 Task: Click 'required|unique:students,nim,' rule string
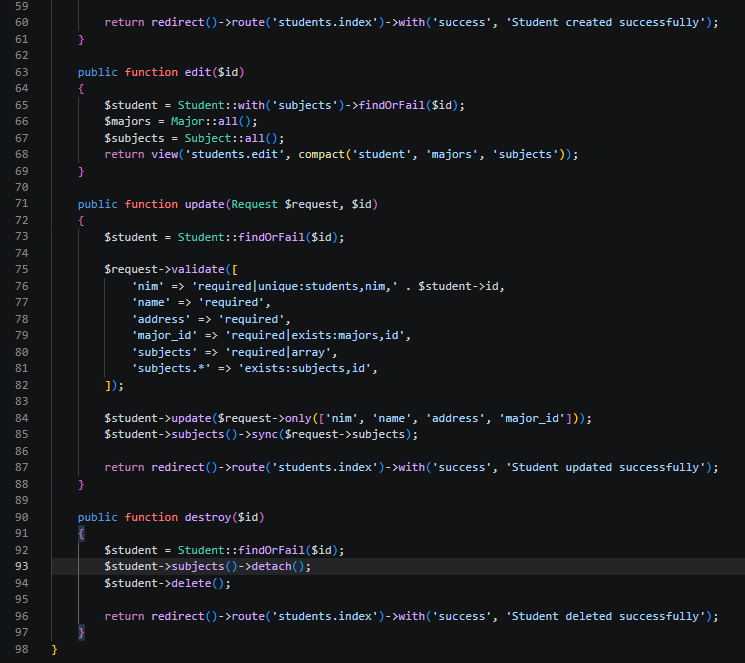tap(295, 286)
